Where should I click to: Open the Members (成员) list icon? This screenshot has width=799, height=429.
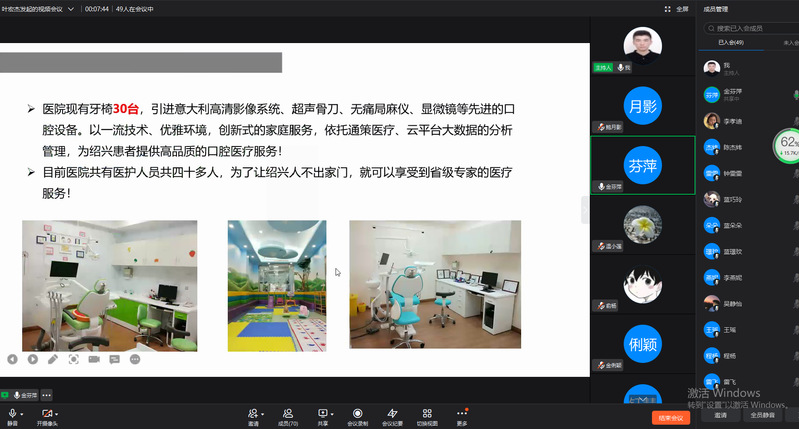click(x=286, y=413)
